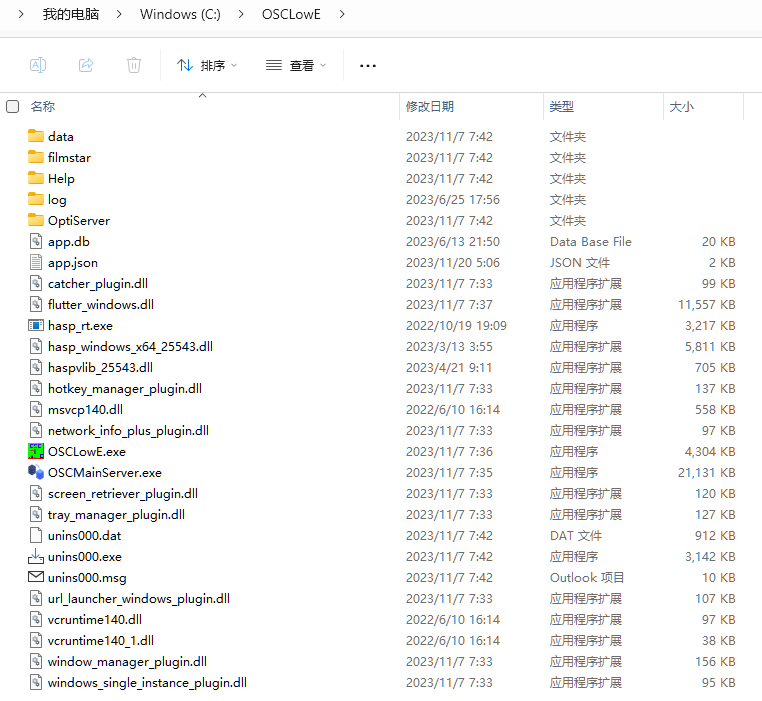
Task: Click the Data Base File type cell
Action: click(590, 242)
